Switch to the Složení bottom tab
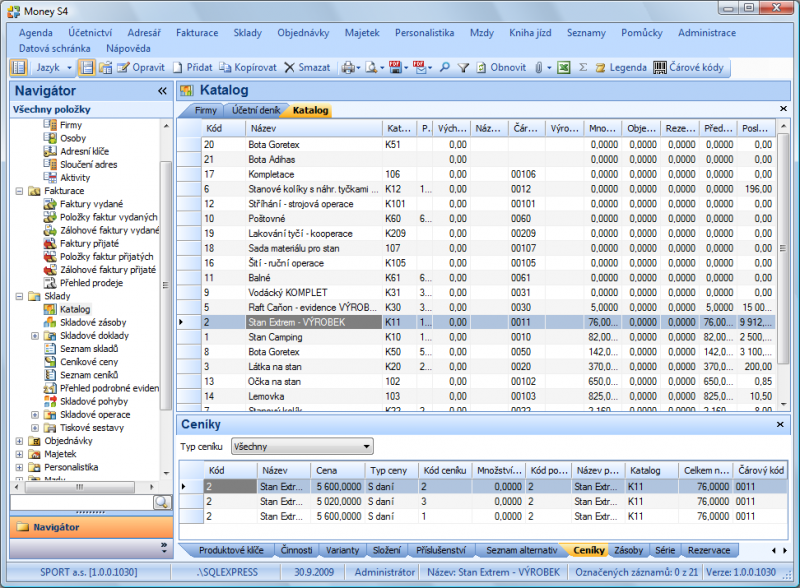The height and width of the screenshot is (588, 800). click(386, 550)
